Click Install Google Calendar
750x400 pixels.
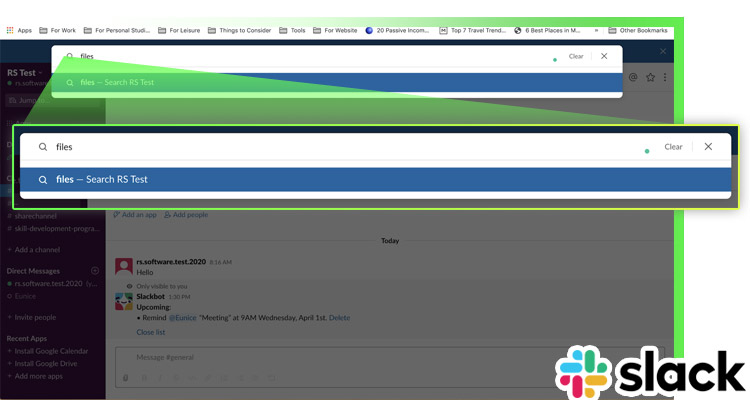point(48,351)
